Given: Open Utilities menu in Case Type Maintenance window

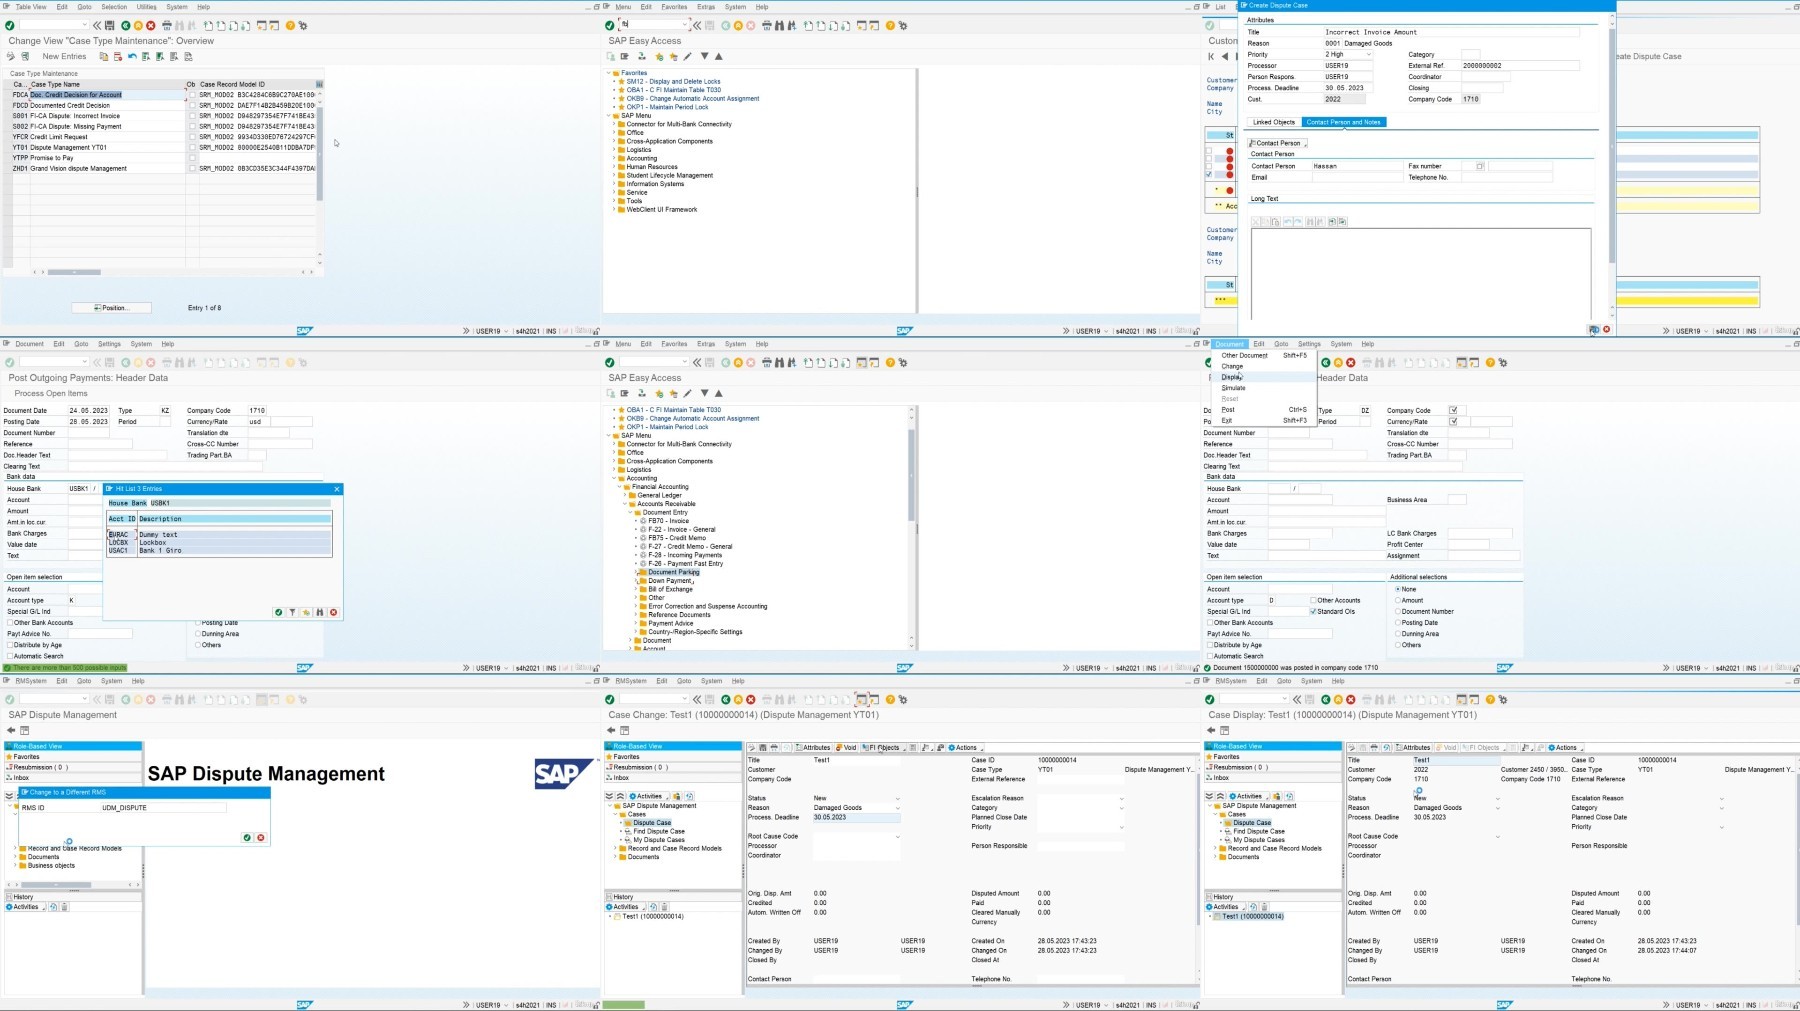Looking at the screenshot, I should click(x=147, y=6).
